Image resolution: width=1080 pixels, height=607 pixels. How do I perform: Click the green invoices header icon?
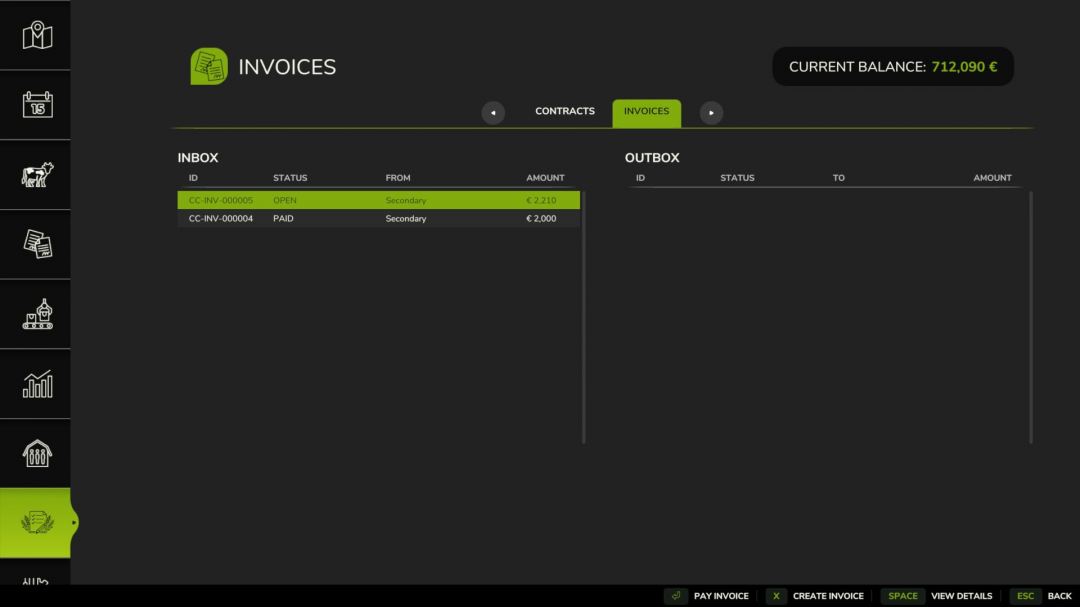tap(207, 65)
